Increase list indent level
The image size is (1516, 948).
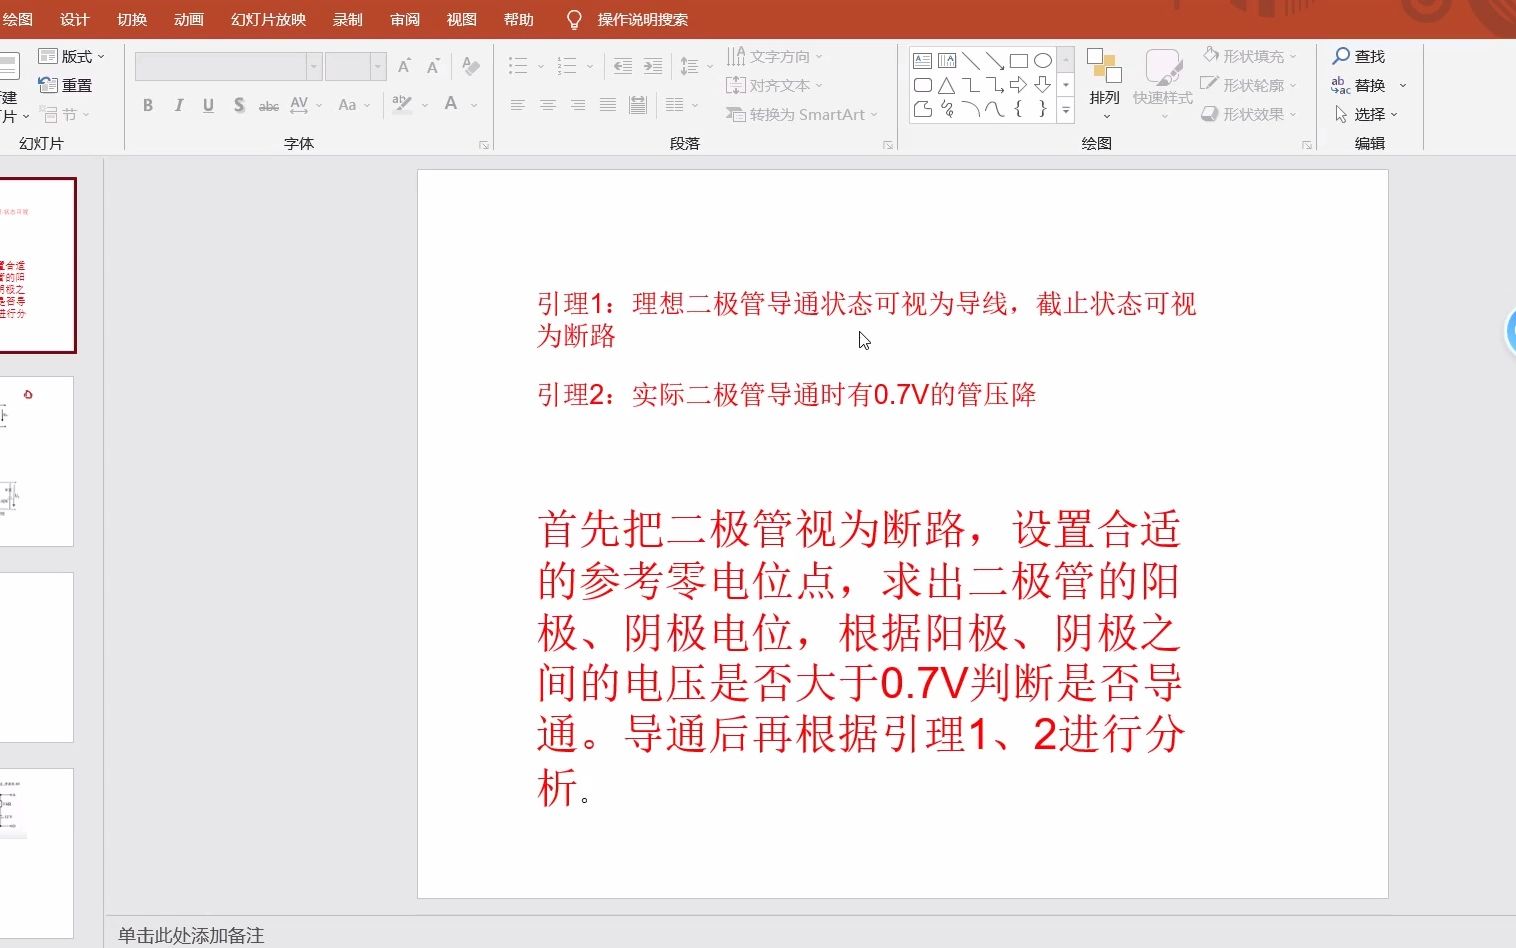pos(652,67)
